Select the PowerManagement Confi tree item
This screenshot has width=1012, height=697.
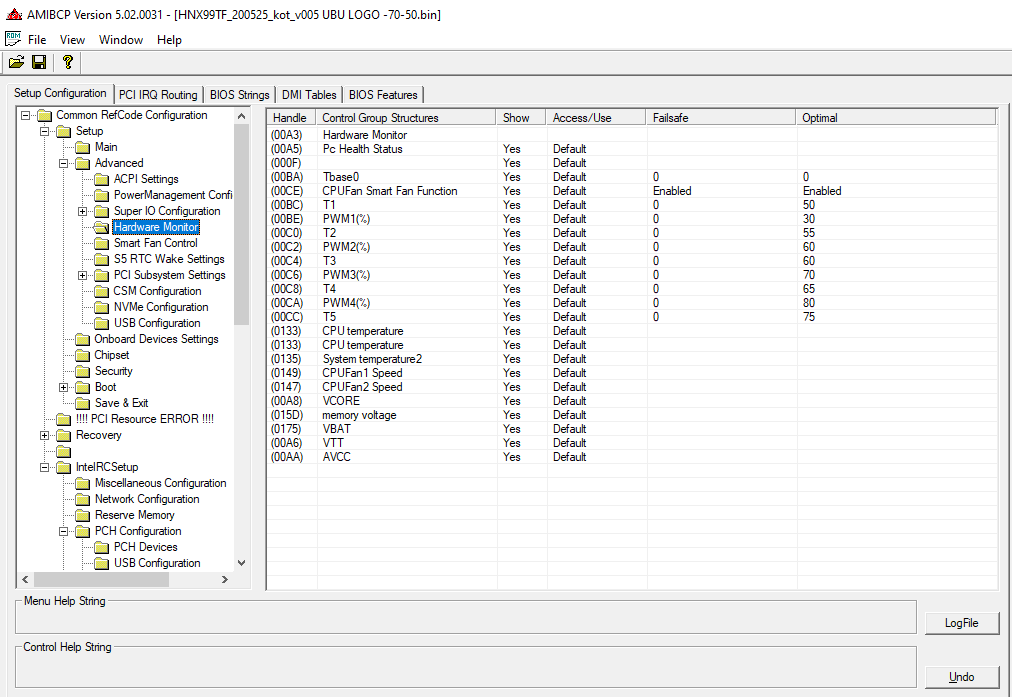pyautogui.click(x=173, y=195)
